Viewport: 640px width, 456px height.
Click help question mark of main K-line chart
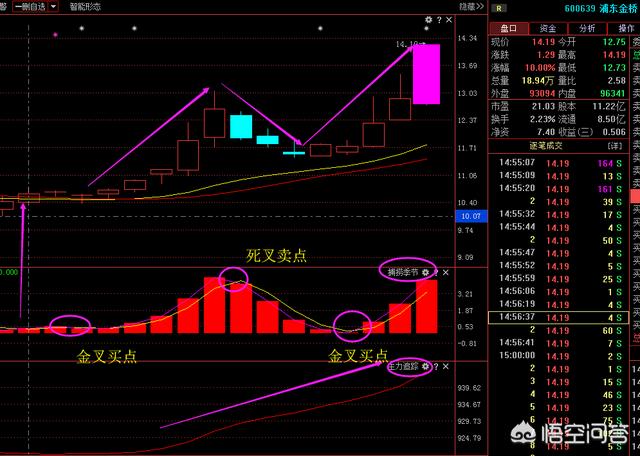coord(439,20)
